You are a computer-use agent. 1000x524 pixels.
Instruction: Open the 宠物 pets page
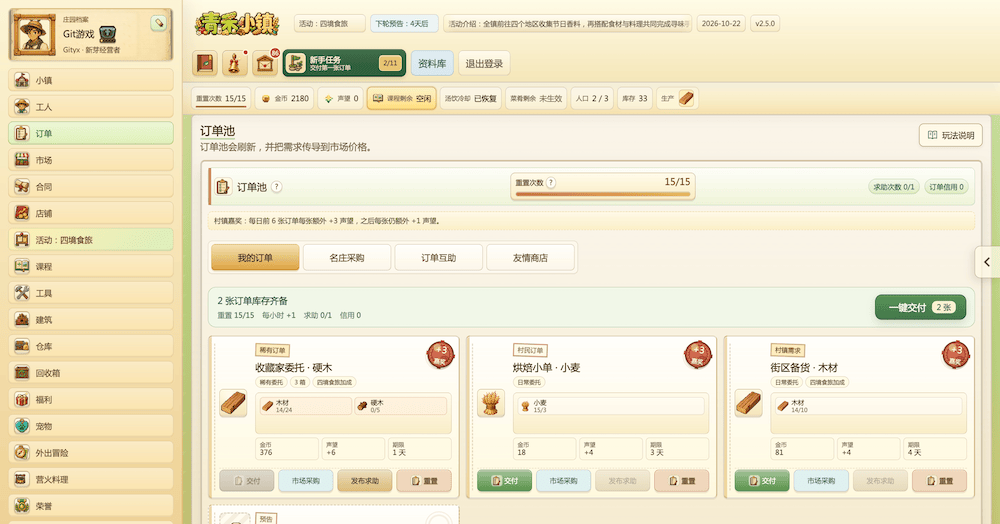[x=91, y=426]
